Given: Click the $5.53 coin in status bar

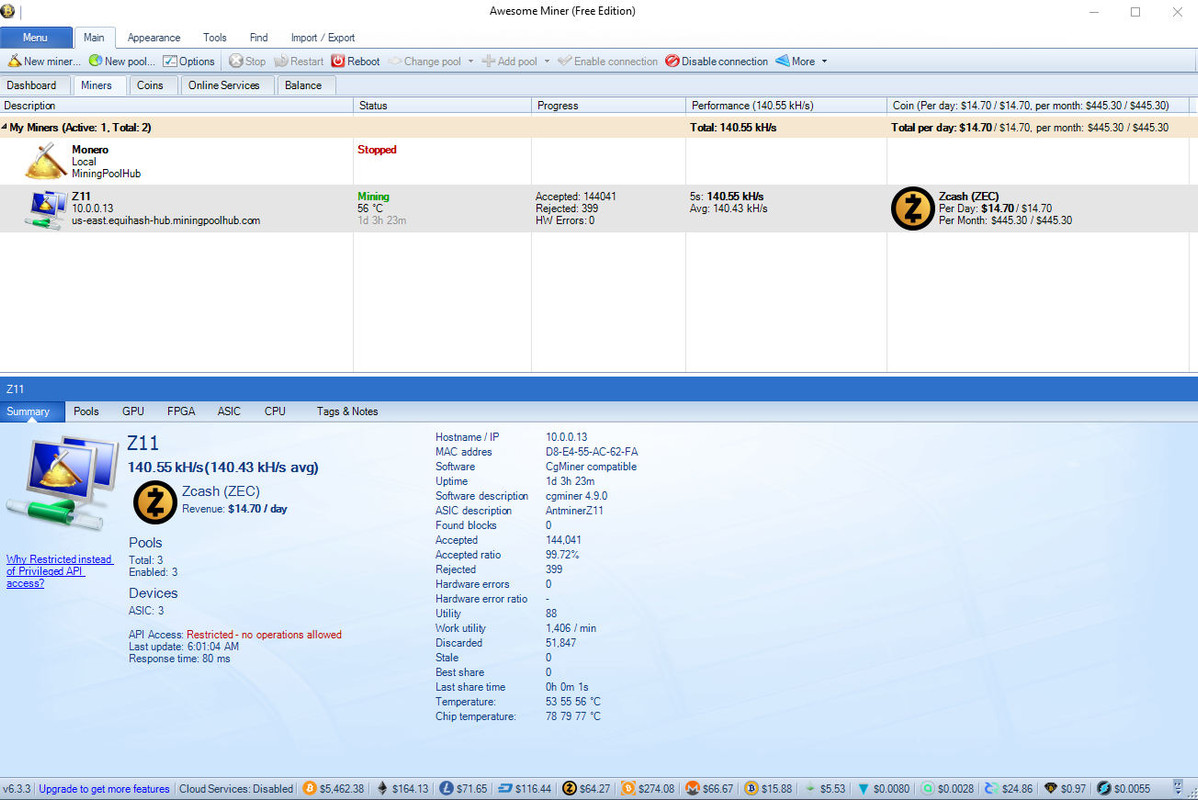Looking at the screenshot, I should [x=825, y=789].
